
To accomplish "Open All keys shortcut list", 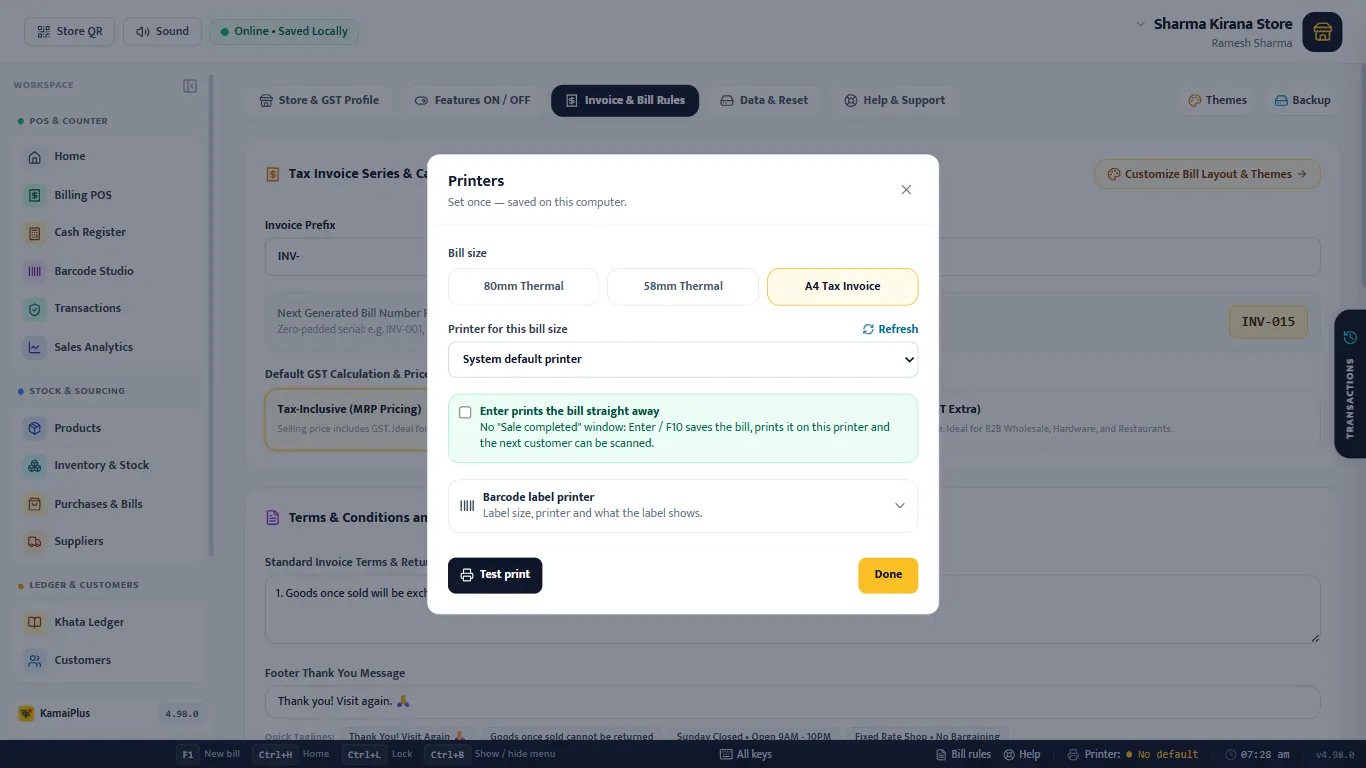I will pos(746,754).
